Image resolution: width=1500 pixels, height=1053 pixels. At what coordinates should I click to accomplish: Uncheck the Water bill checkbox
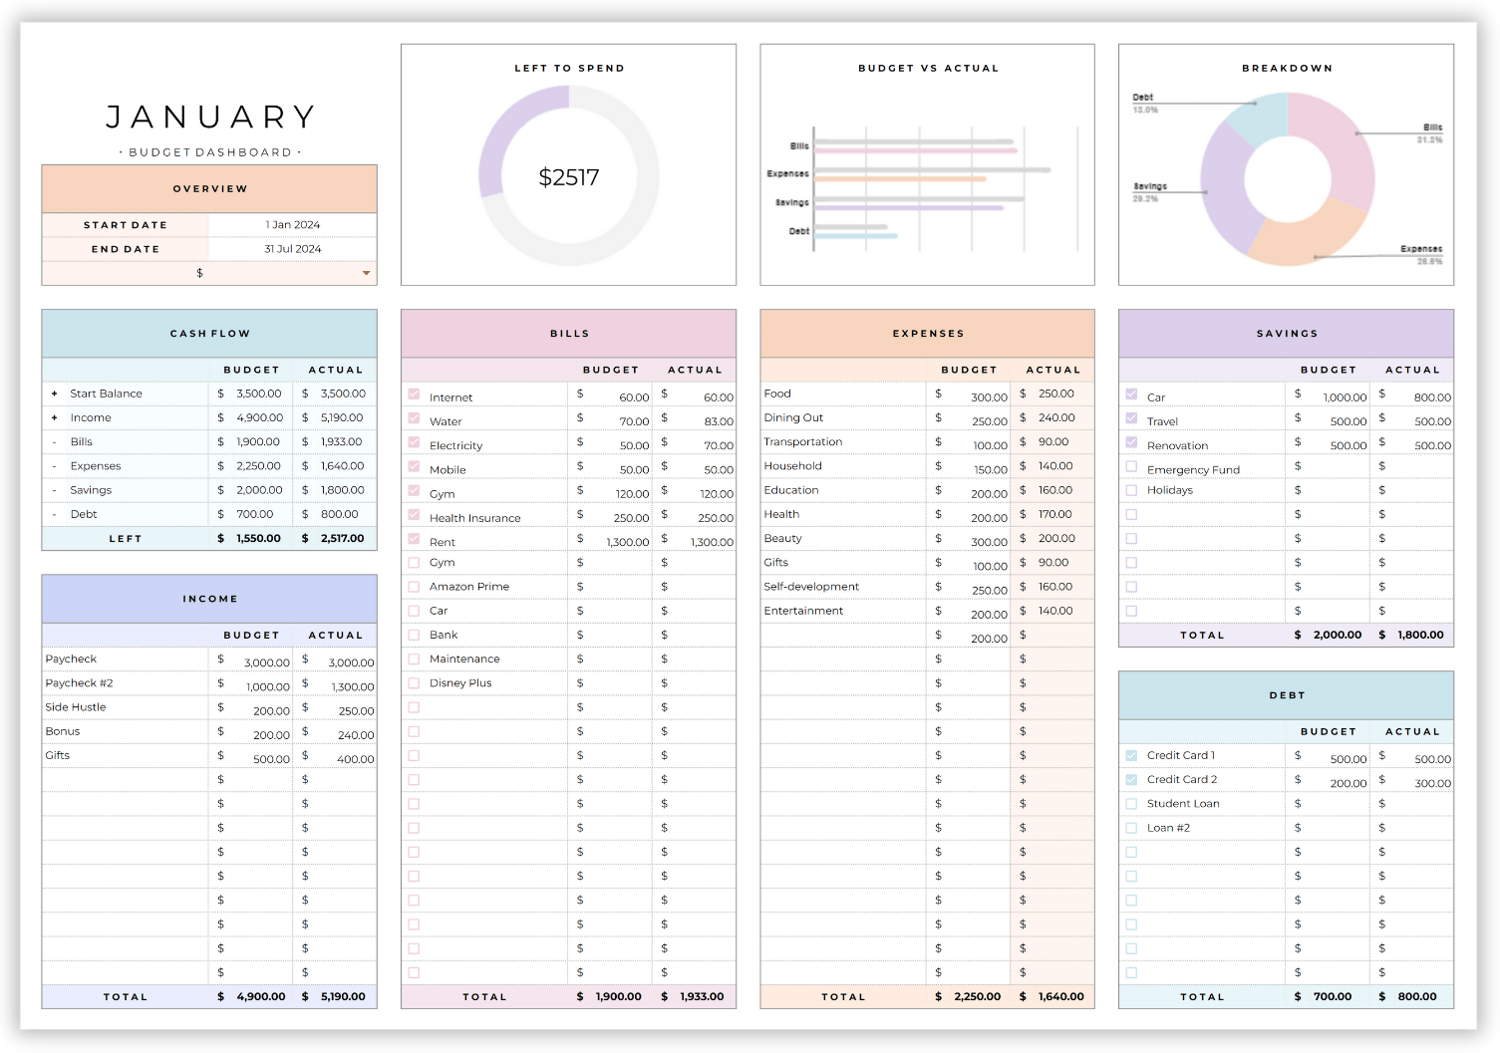(x=414, y=418)
